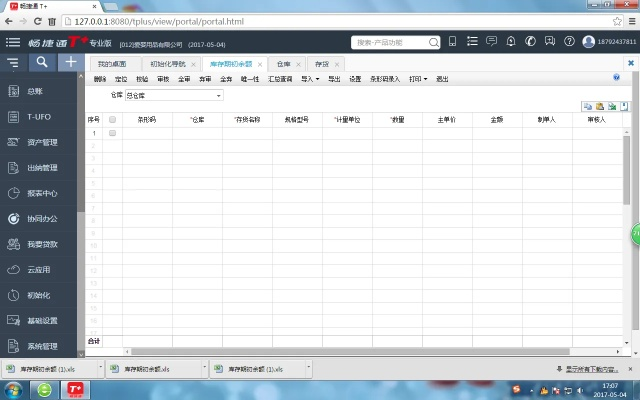Toggle the select-all checkbox in grid header
Screen dimensions: 640x400
(x=112, y=120)
